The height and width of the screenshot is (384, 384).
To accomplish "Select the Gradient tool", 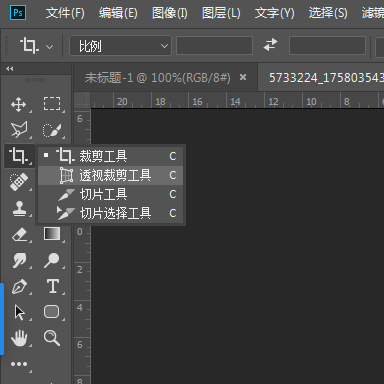I will [x=52, y=234].
